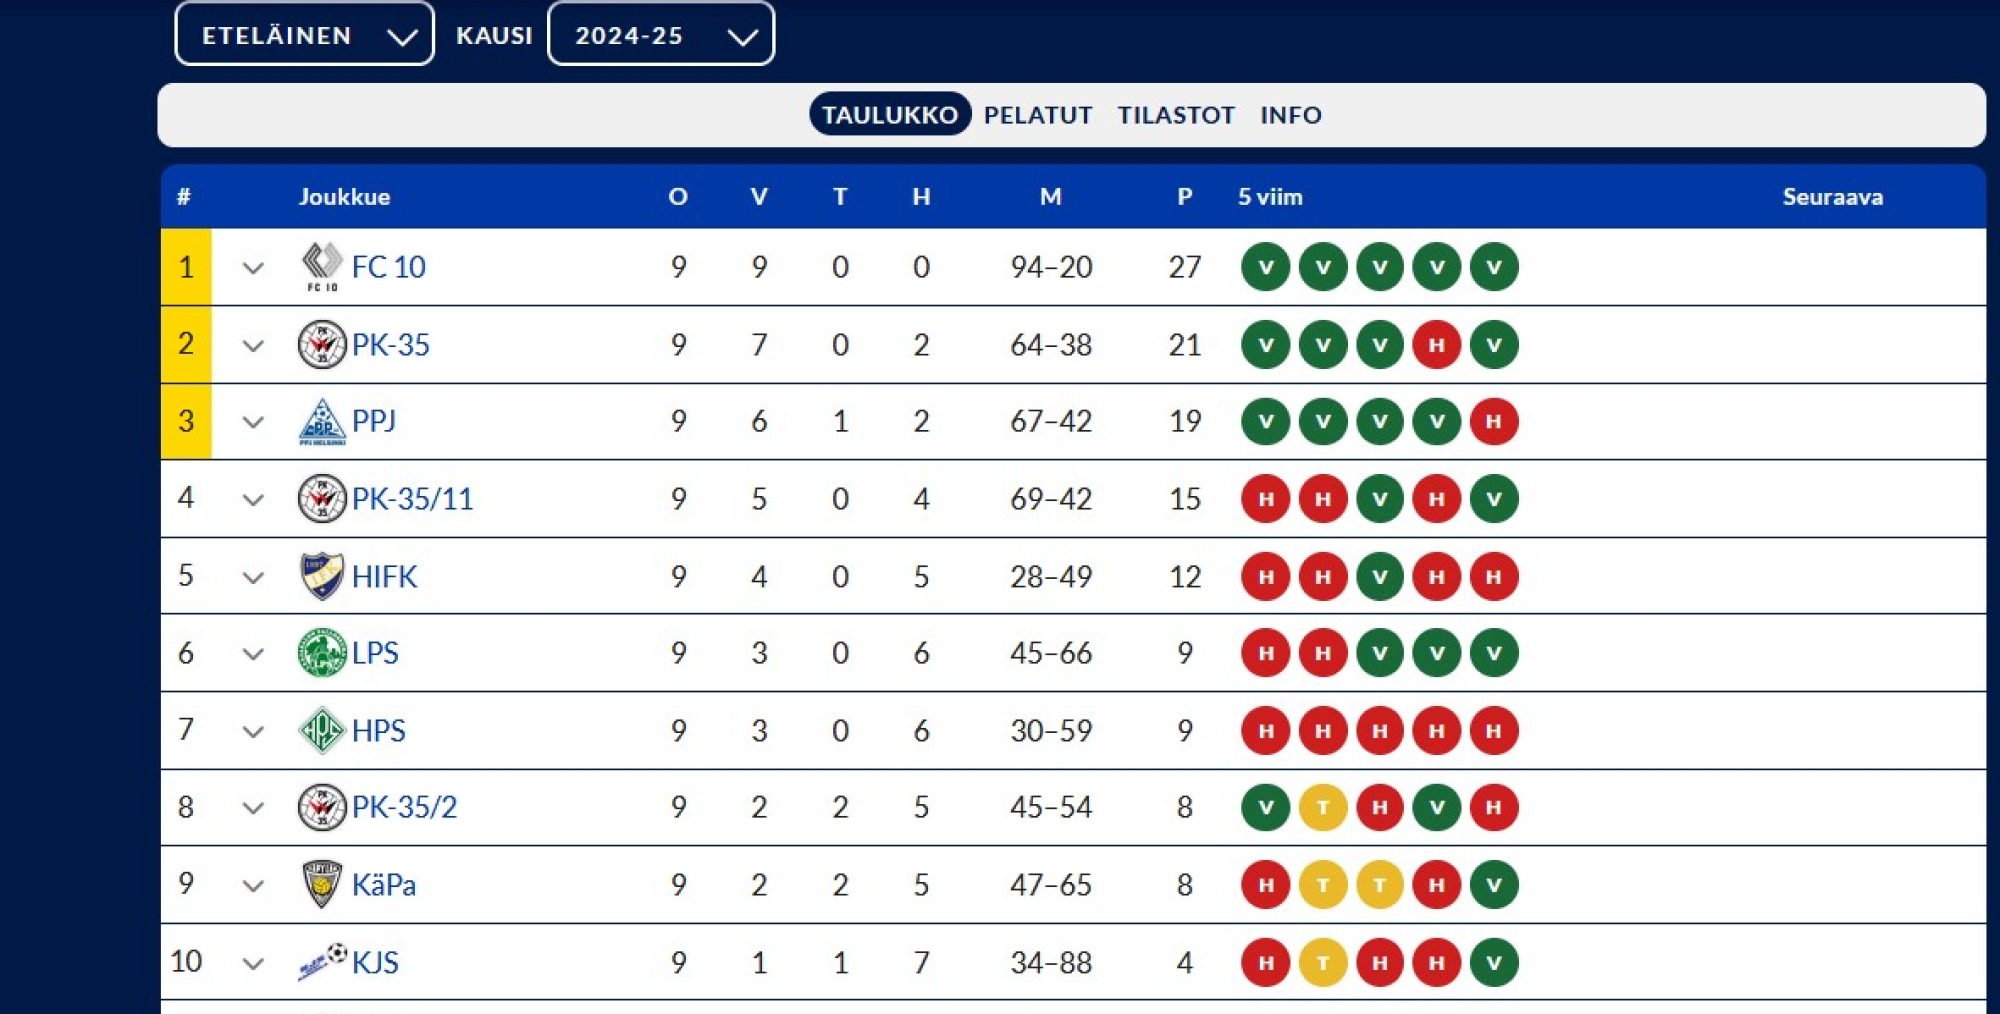Expand the HIFK row details chevron

[253, 577]
